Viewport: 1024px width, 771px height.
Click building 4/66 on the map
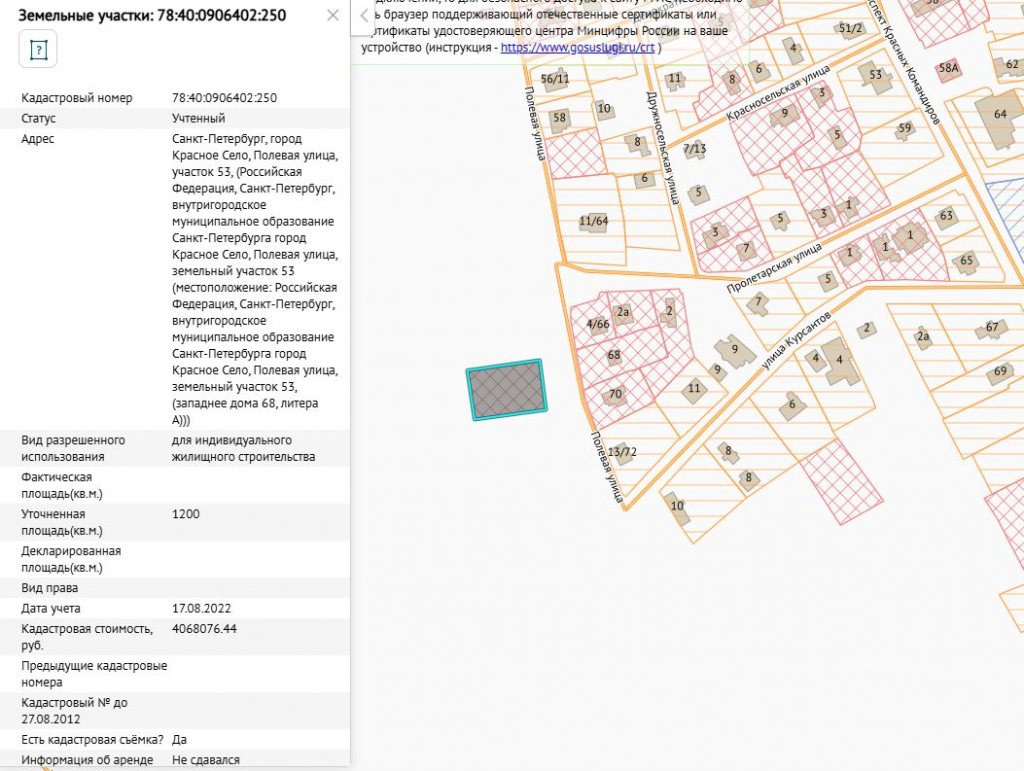[598, 324]
